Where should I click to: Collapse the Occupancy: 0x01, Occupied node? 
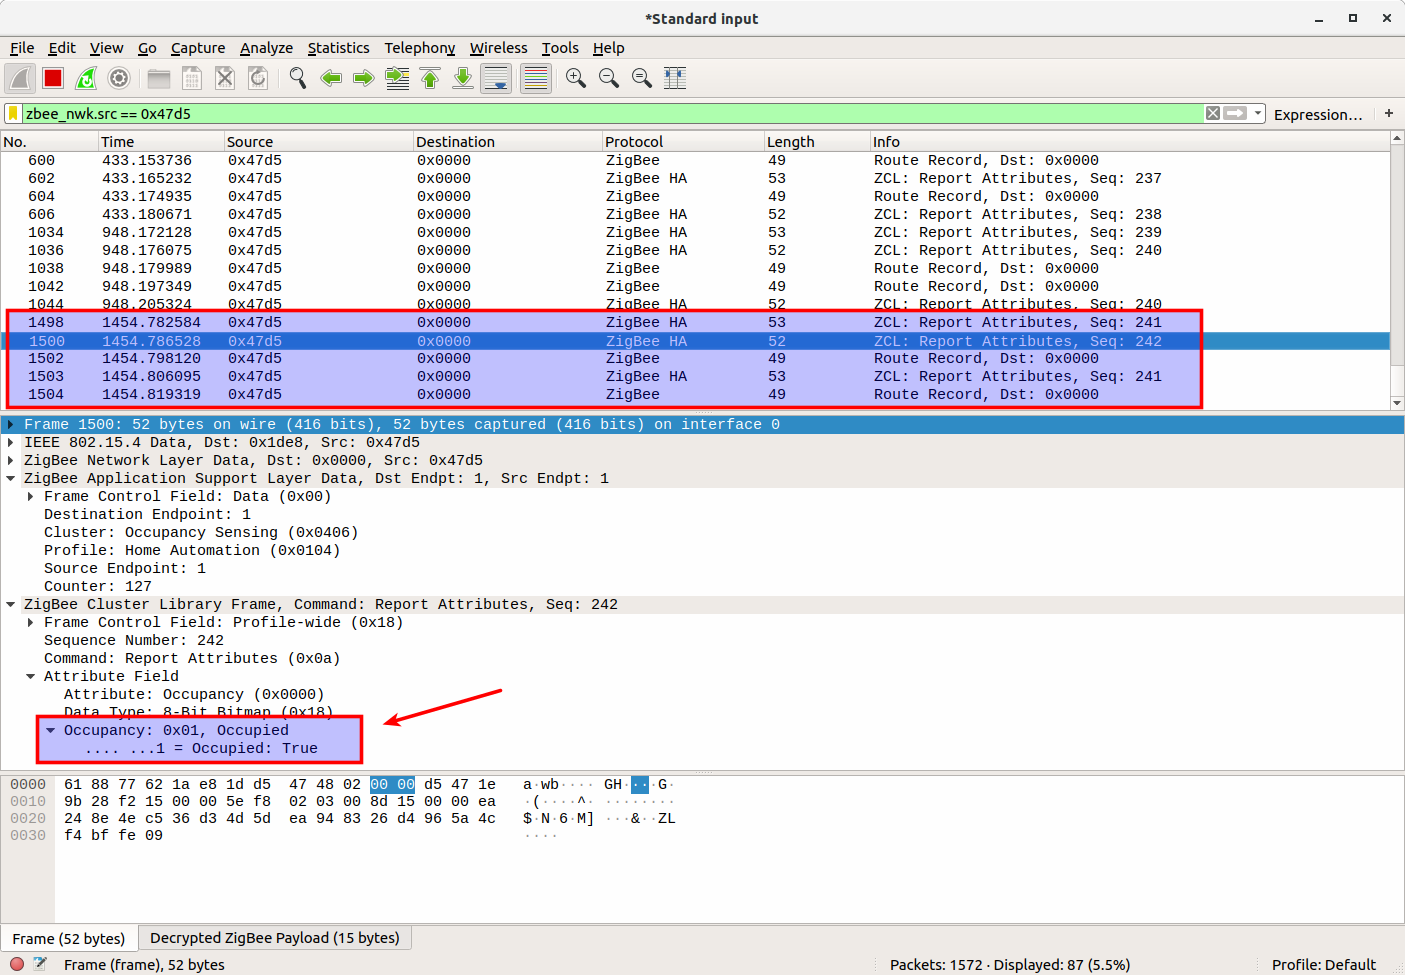51,731
